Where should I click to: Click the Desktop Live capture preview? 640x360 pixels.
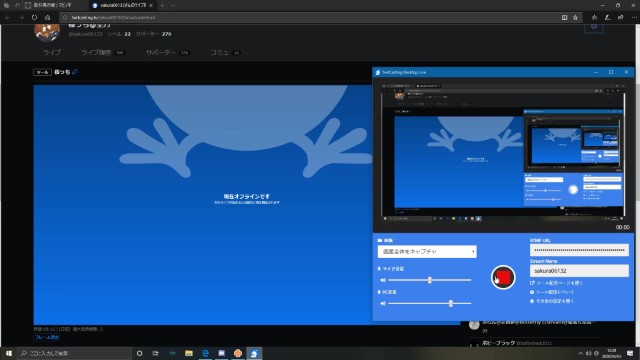coord(503,153)
